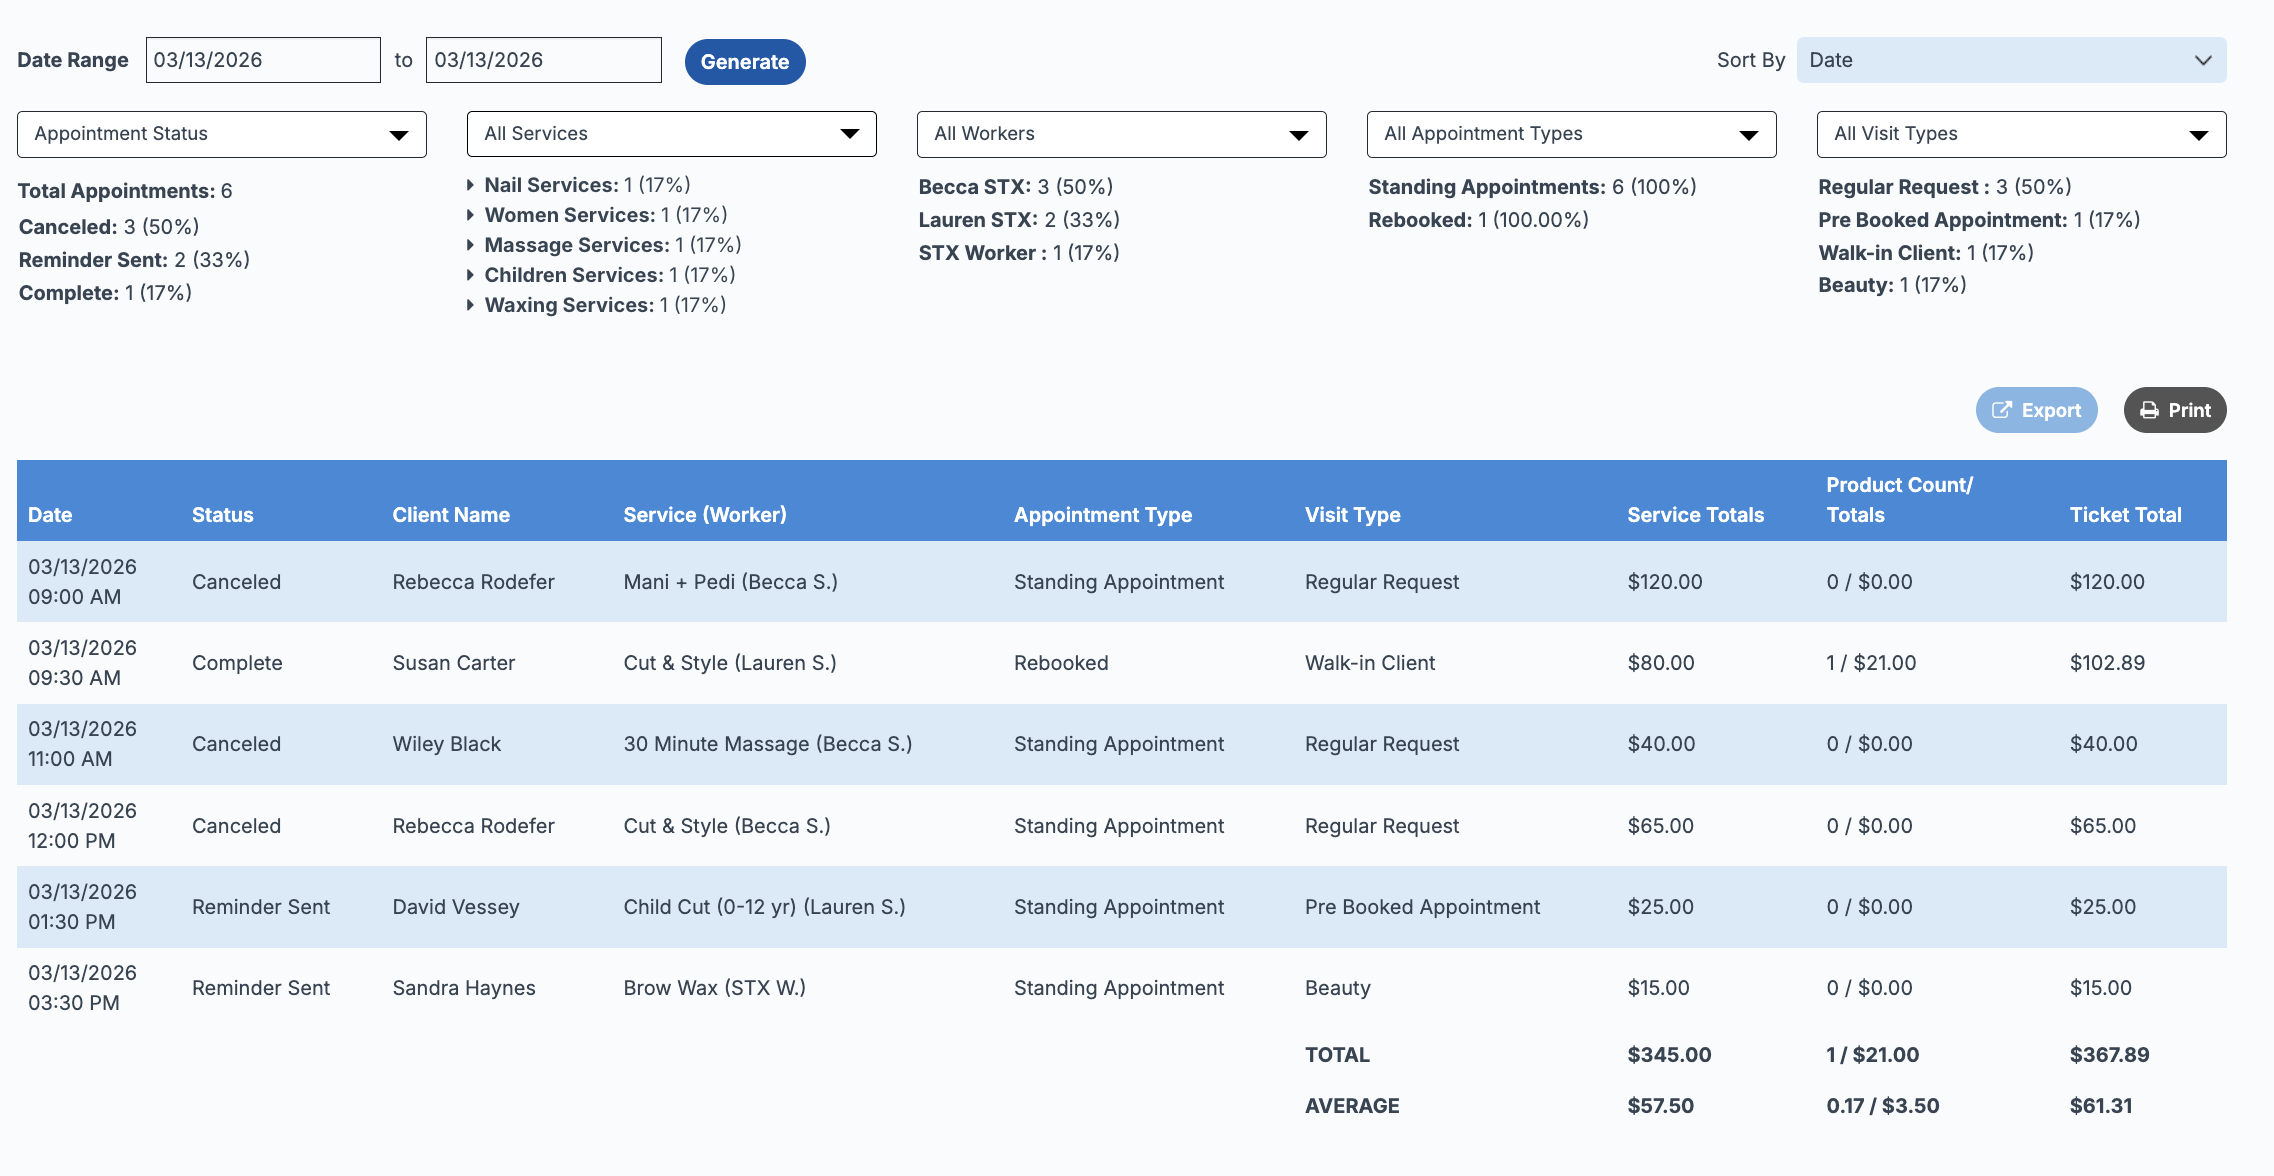Screen dimensions: 2274x1176
Task: Click the Client Name column header
Action: [451, 515]
